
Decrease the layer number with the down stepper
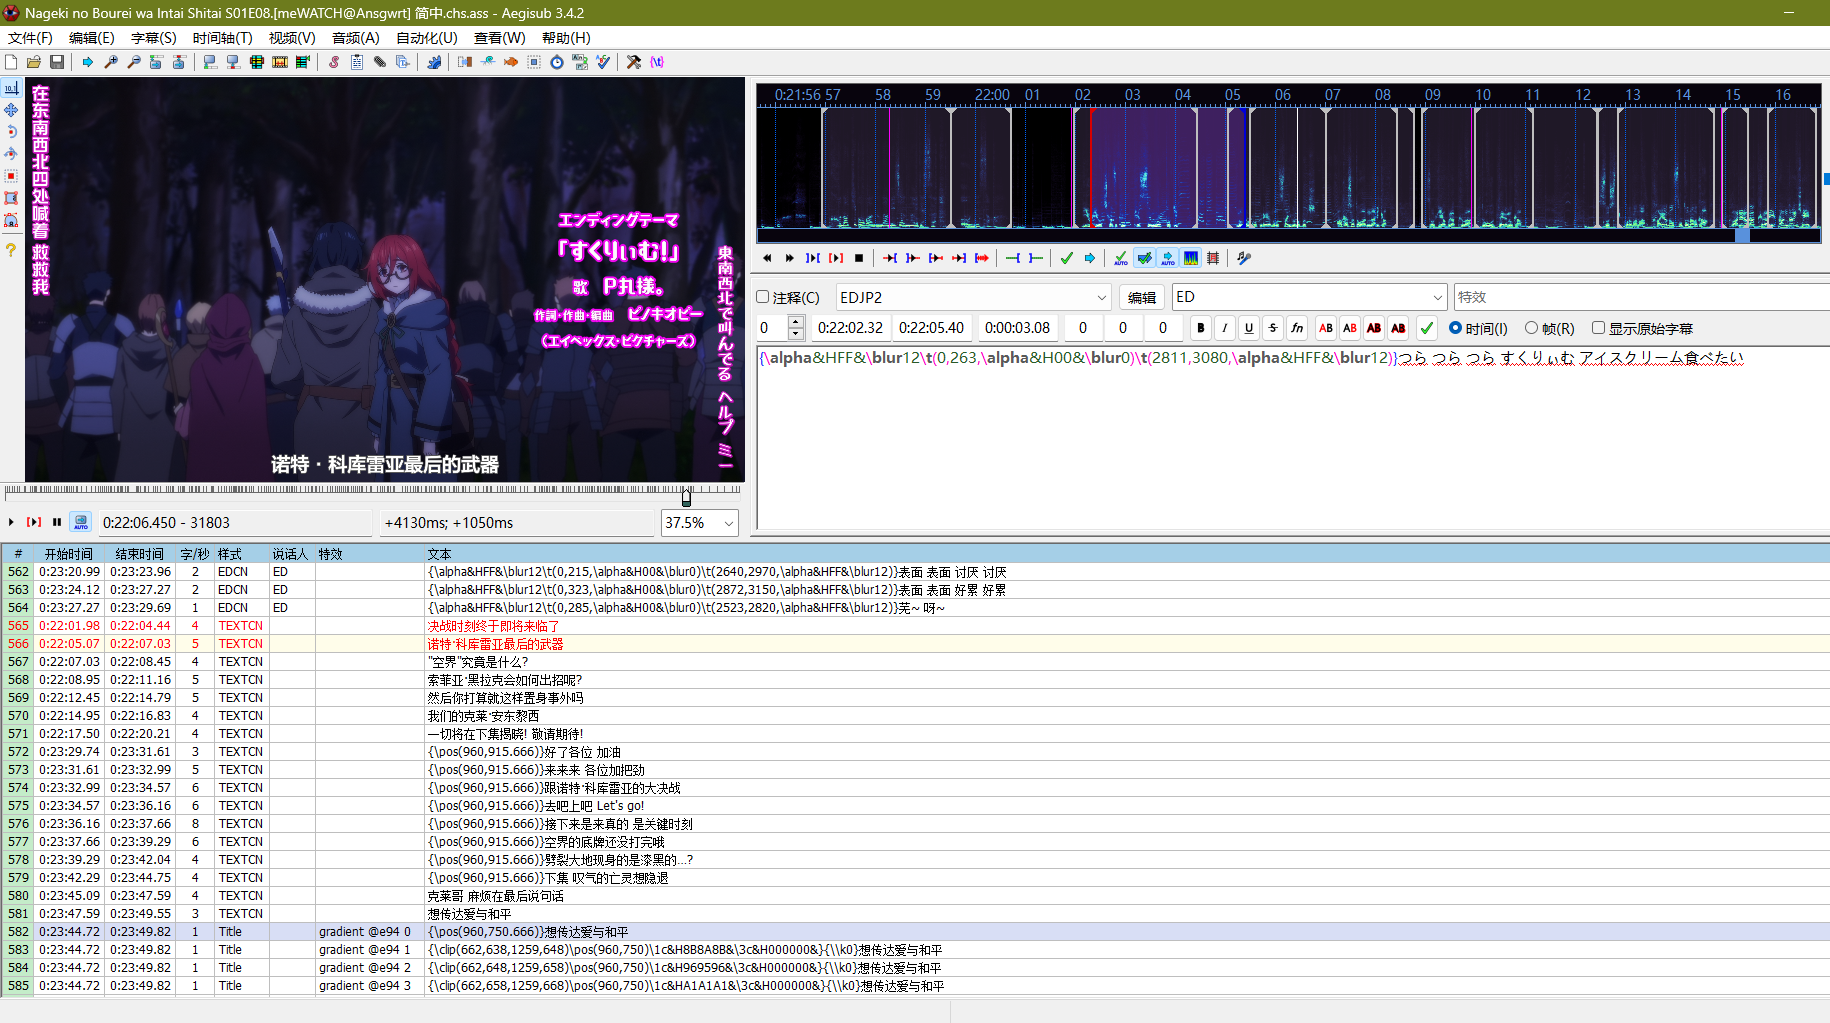click(x=796, y=334)
